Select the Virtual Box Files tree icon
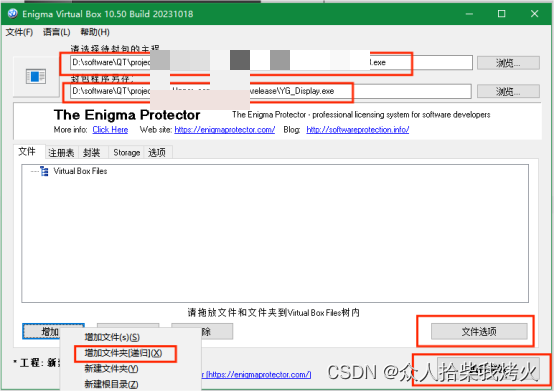Image resolution: width=554 pixels, height=392 pixels. pos(44,171)
